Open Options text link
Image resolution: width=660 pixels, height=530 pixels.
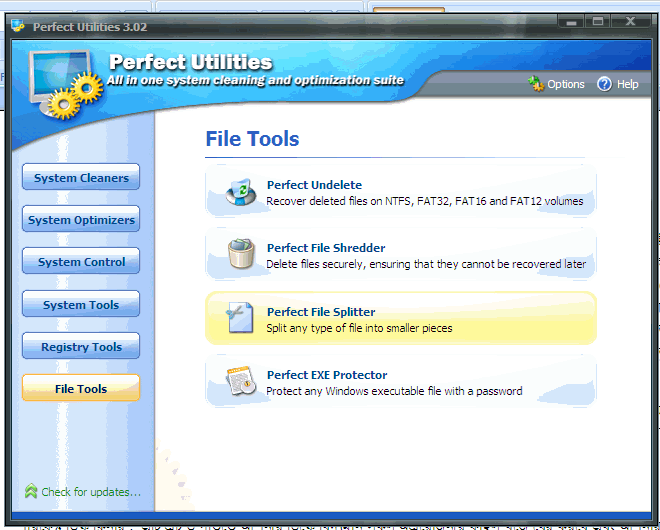click(566, 84)
